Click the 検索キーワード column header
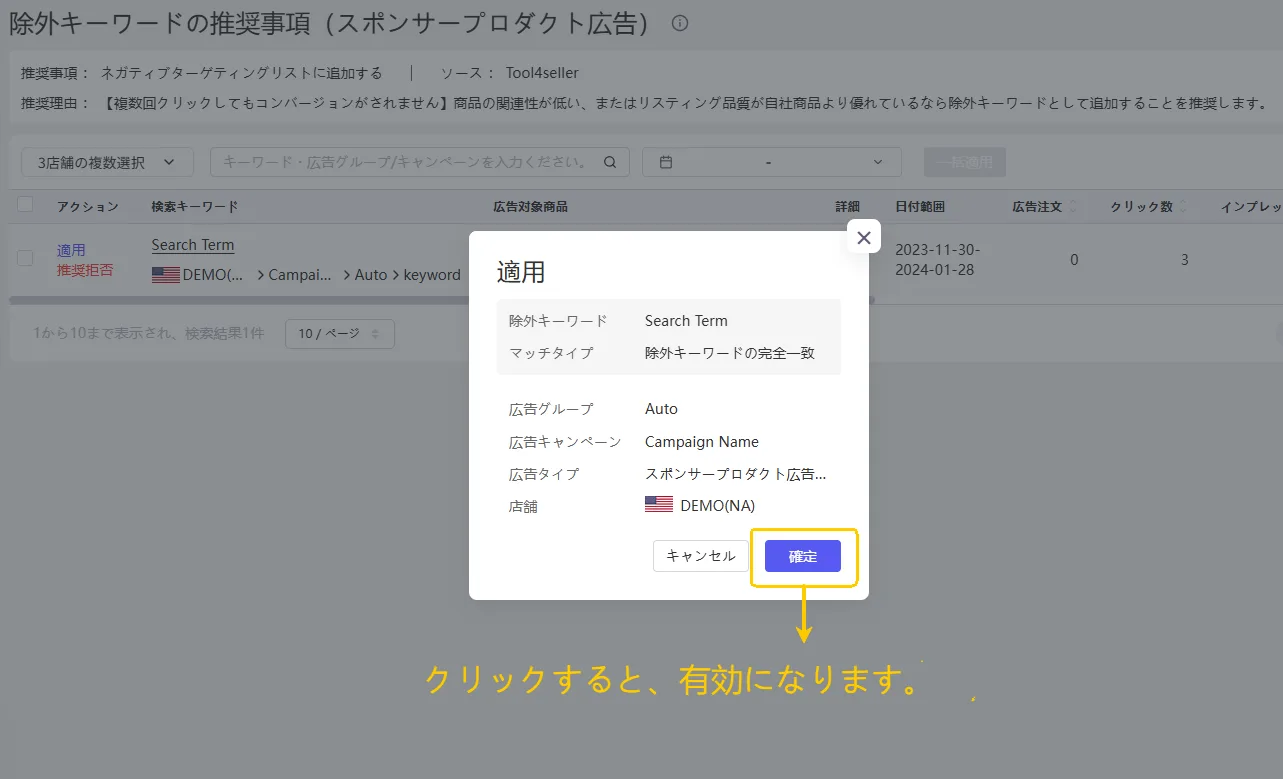The image size is (1283, 779). pyautogui.click(x=195, y=207)
